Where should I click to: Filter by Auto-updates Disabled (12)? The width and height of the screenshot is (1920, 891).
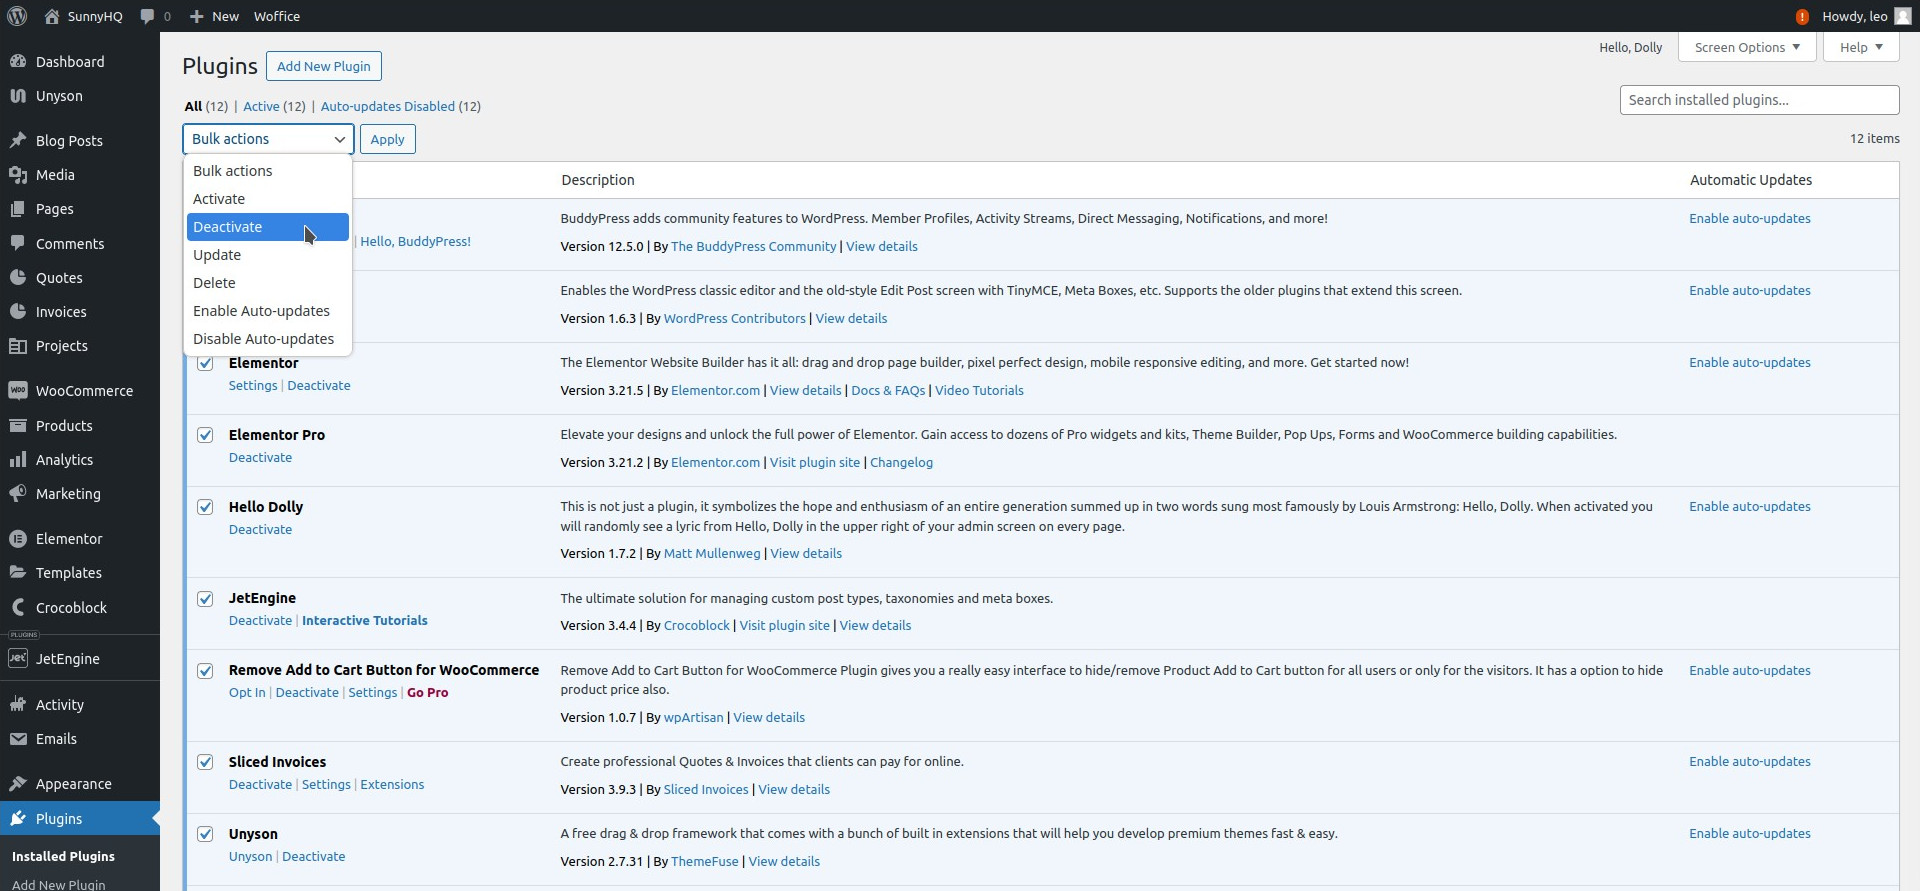(400, 106)
